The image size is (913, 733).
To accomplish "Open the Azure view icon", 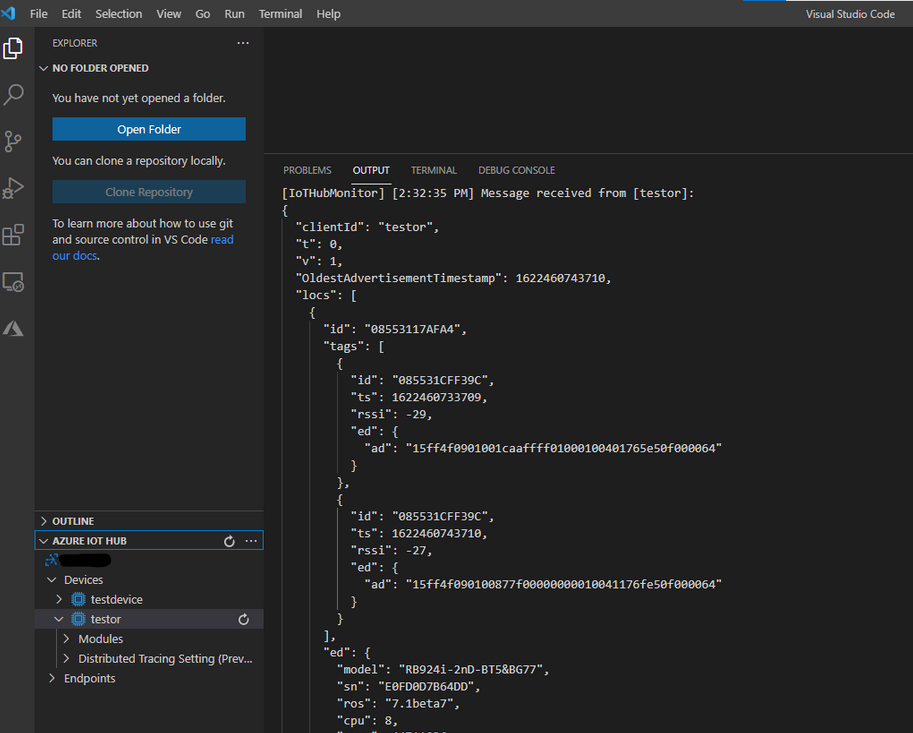I will 14,328.
